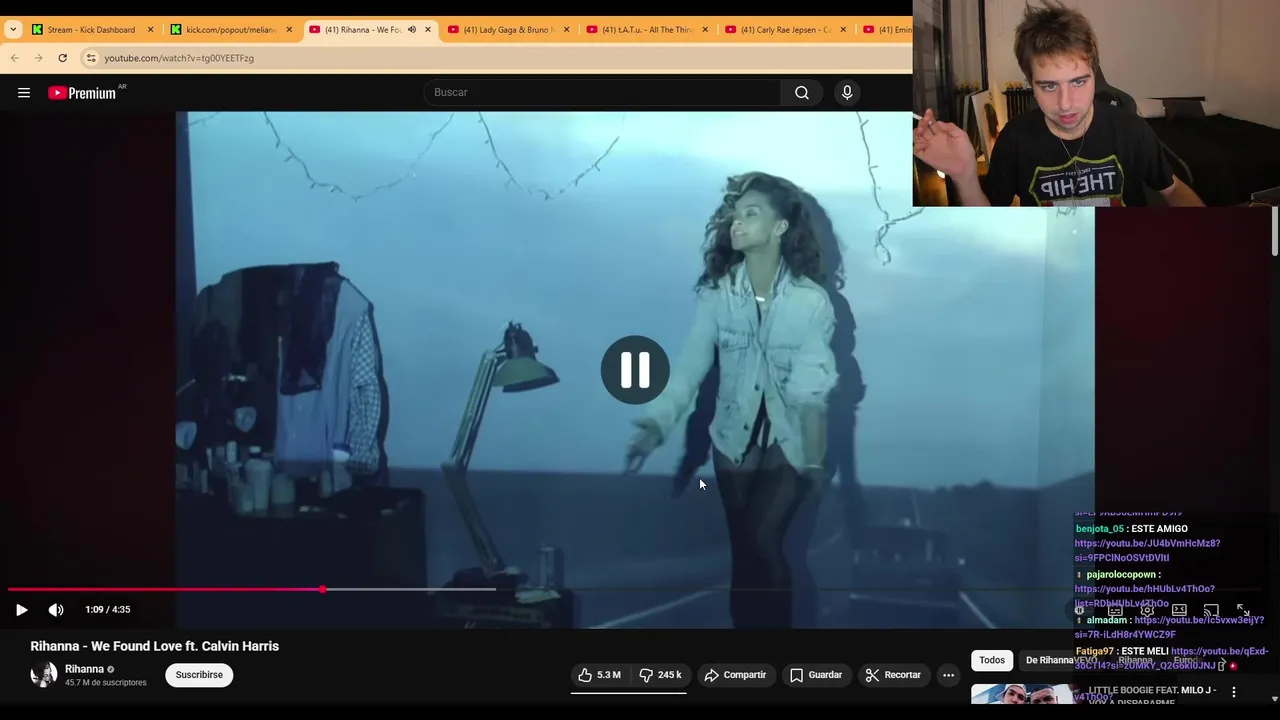1280x720 pixels.
Task: Open the Recortar clip button
Action: tap(893, 675)
